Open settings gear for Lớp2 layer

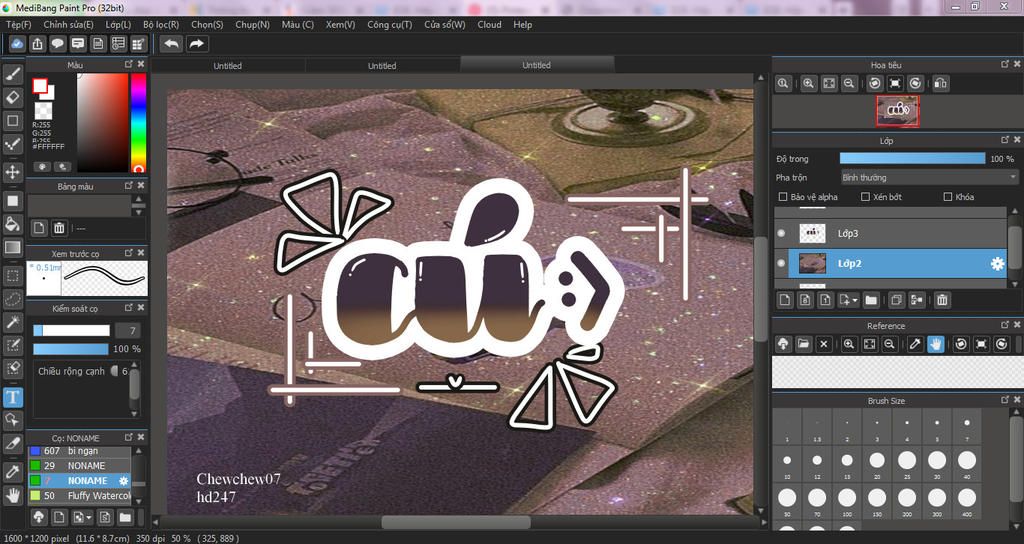pyautogui.click(x=997, y=263)
